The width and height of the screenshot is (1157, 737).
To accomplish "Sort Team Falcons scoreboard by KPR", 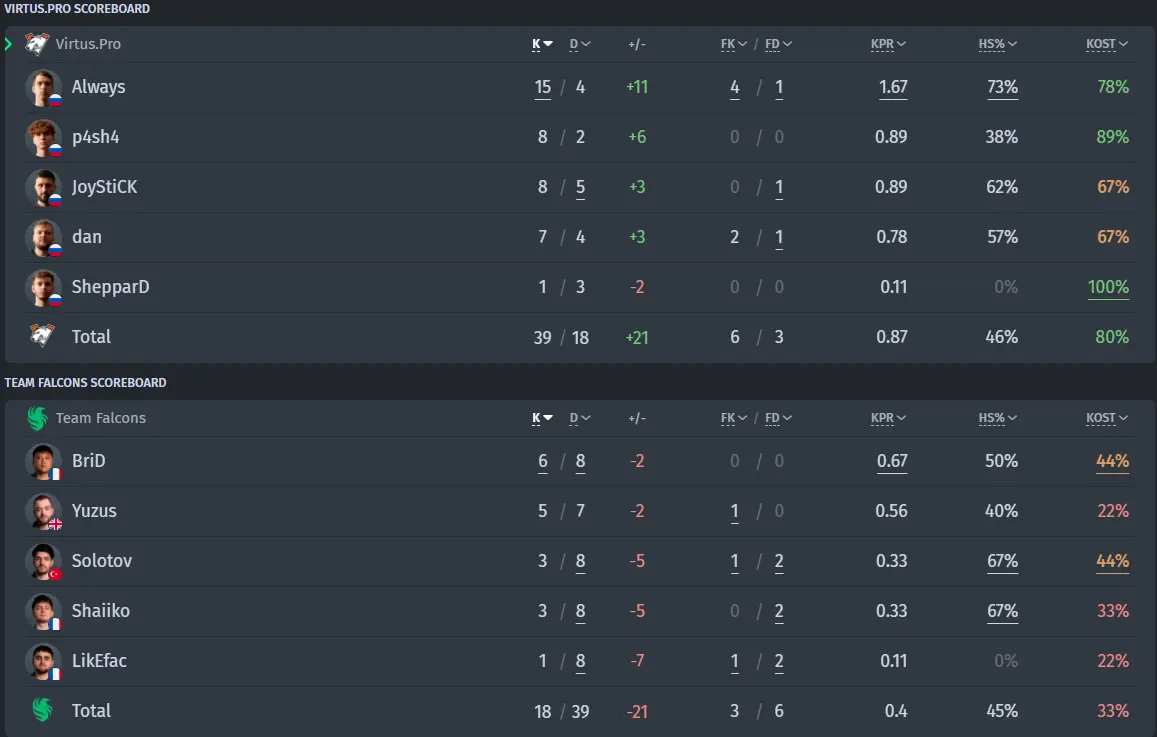I will point(888,418).
